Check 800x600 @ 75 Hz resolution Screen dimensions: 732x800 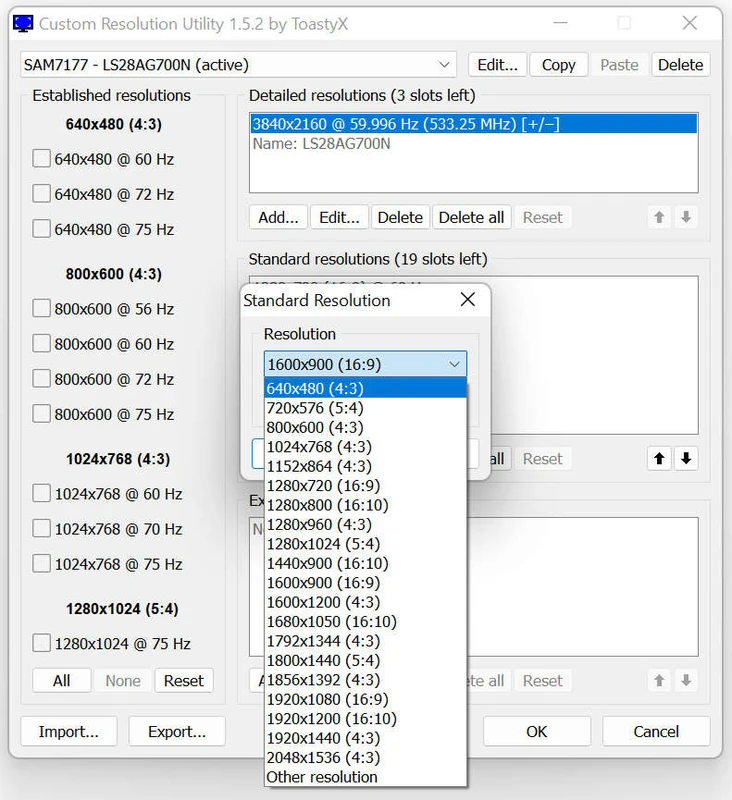click(x=42, y=414)
